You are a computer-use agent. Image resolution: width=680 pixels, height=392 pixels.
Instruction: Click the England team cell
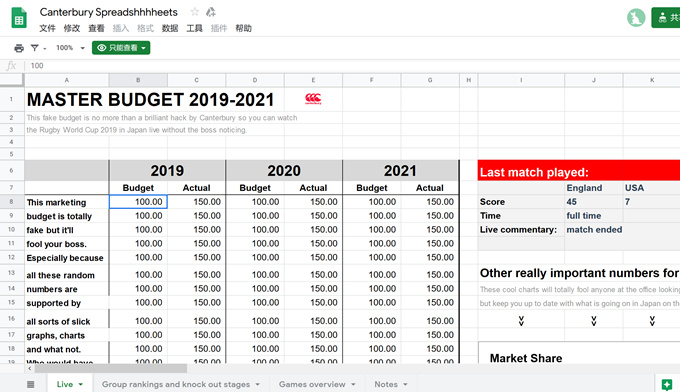click(x=594, y=188)
